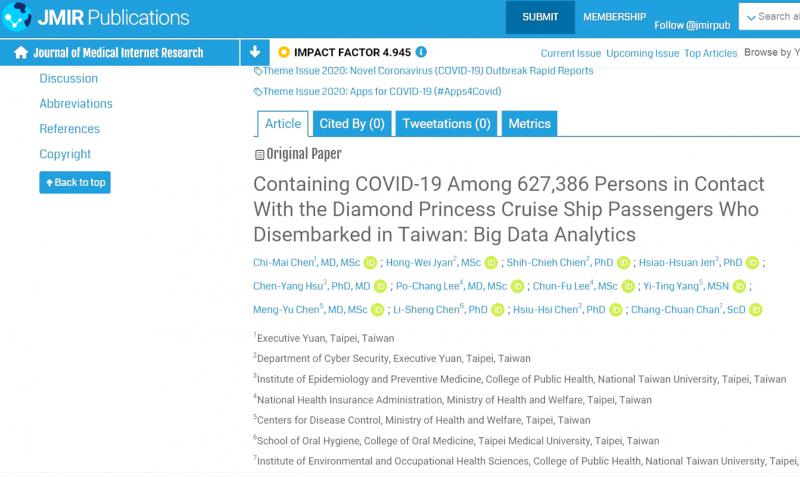The width and height of the screenshot is (800, 478).
Task: Open the journal dropdown with the down arrow
Action: point(255,52)
